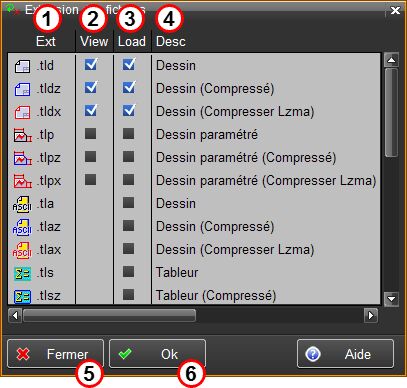Click the .tlpz parametric compressed icon
407x388 pixels.
pyautogui.click(x=23, y=158)
